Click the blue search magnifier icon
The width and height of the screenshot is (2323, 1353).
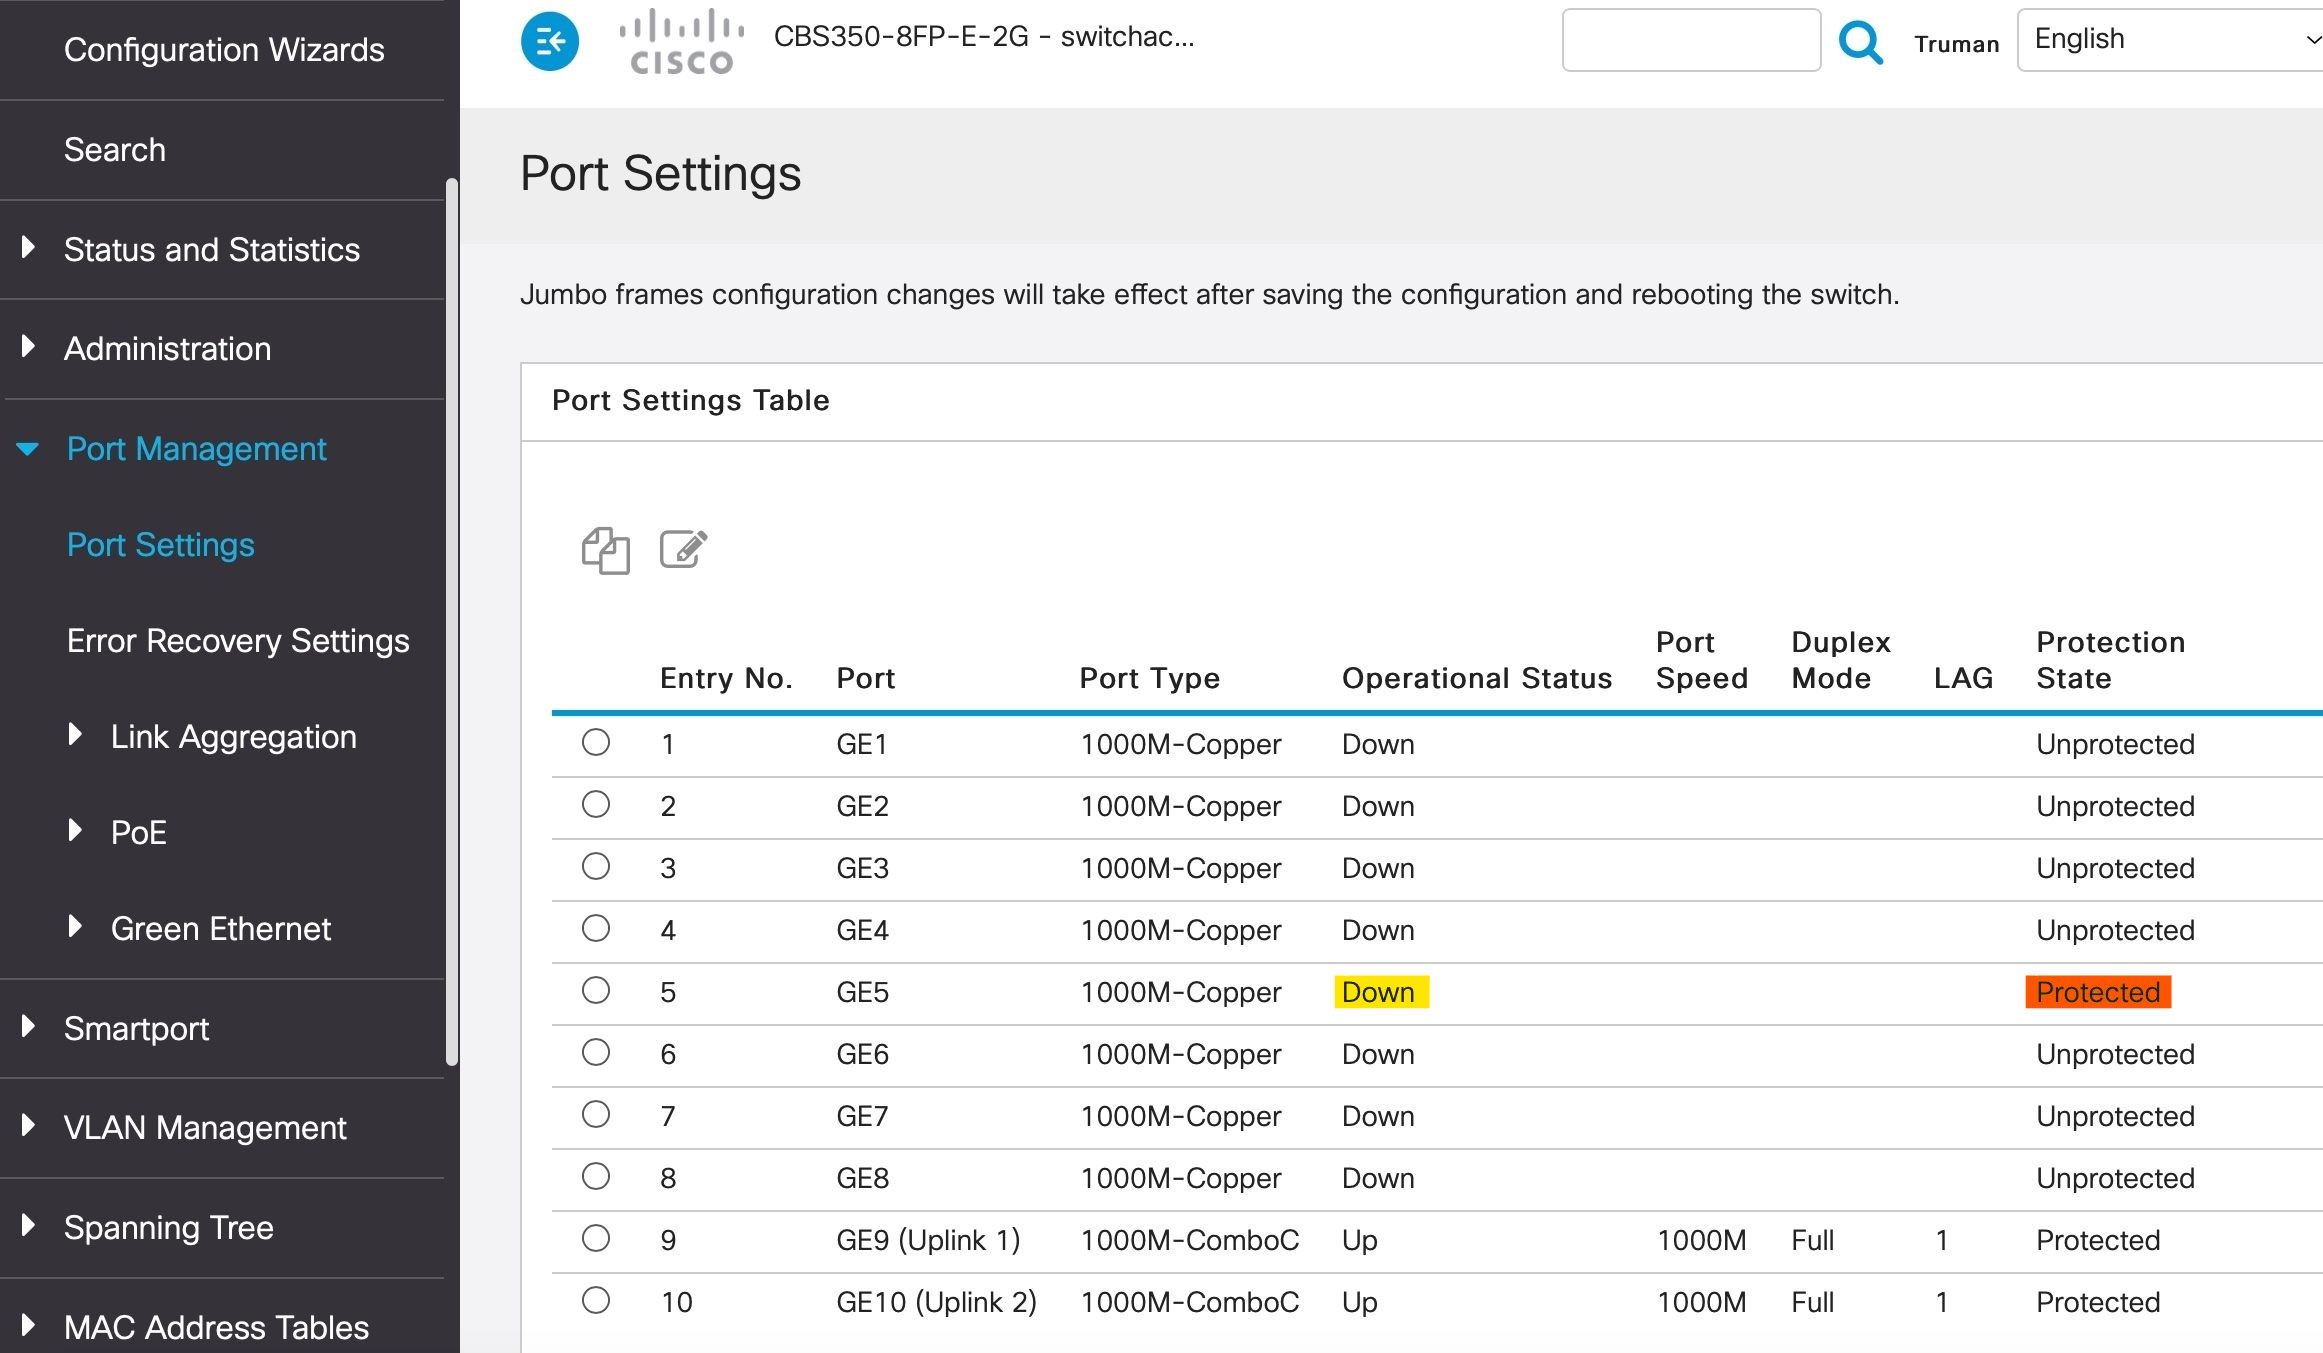1861,42
